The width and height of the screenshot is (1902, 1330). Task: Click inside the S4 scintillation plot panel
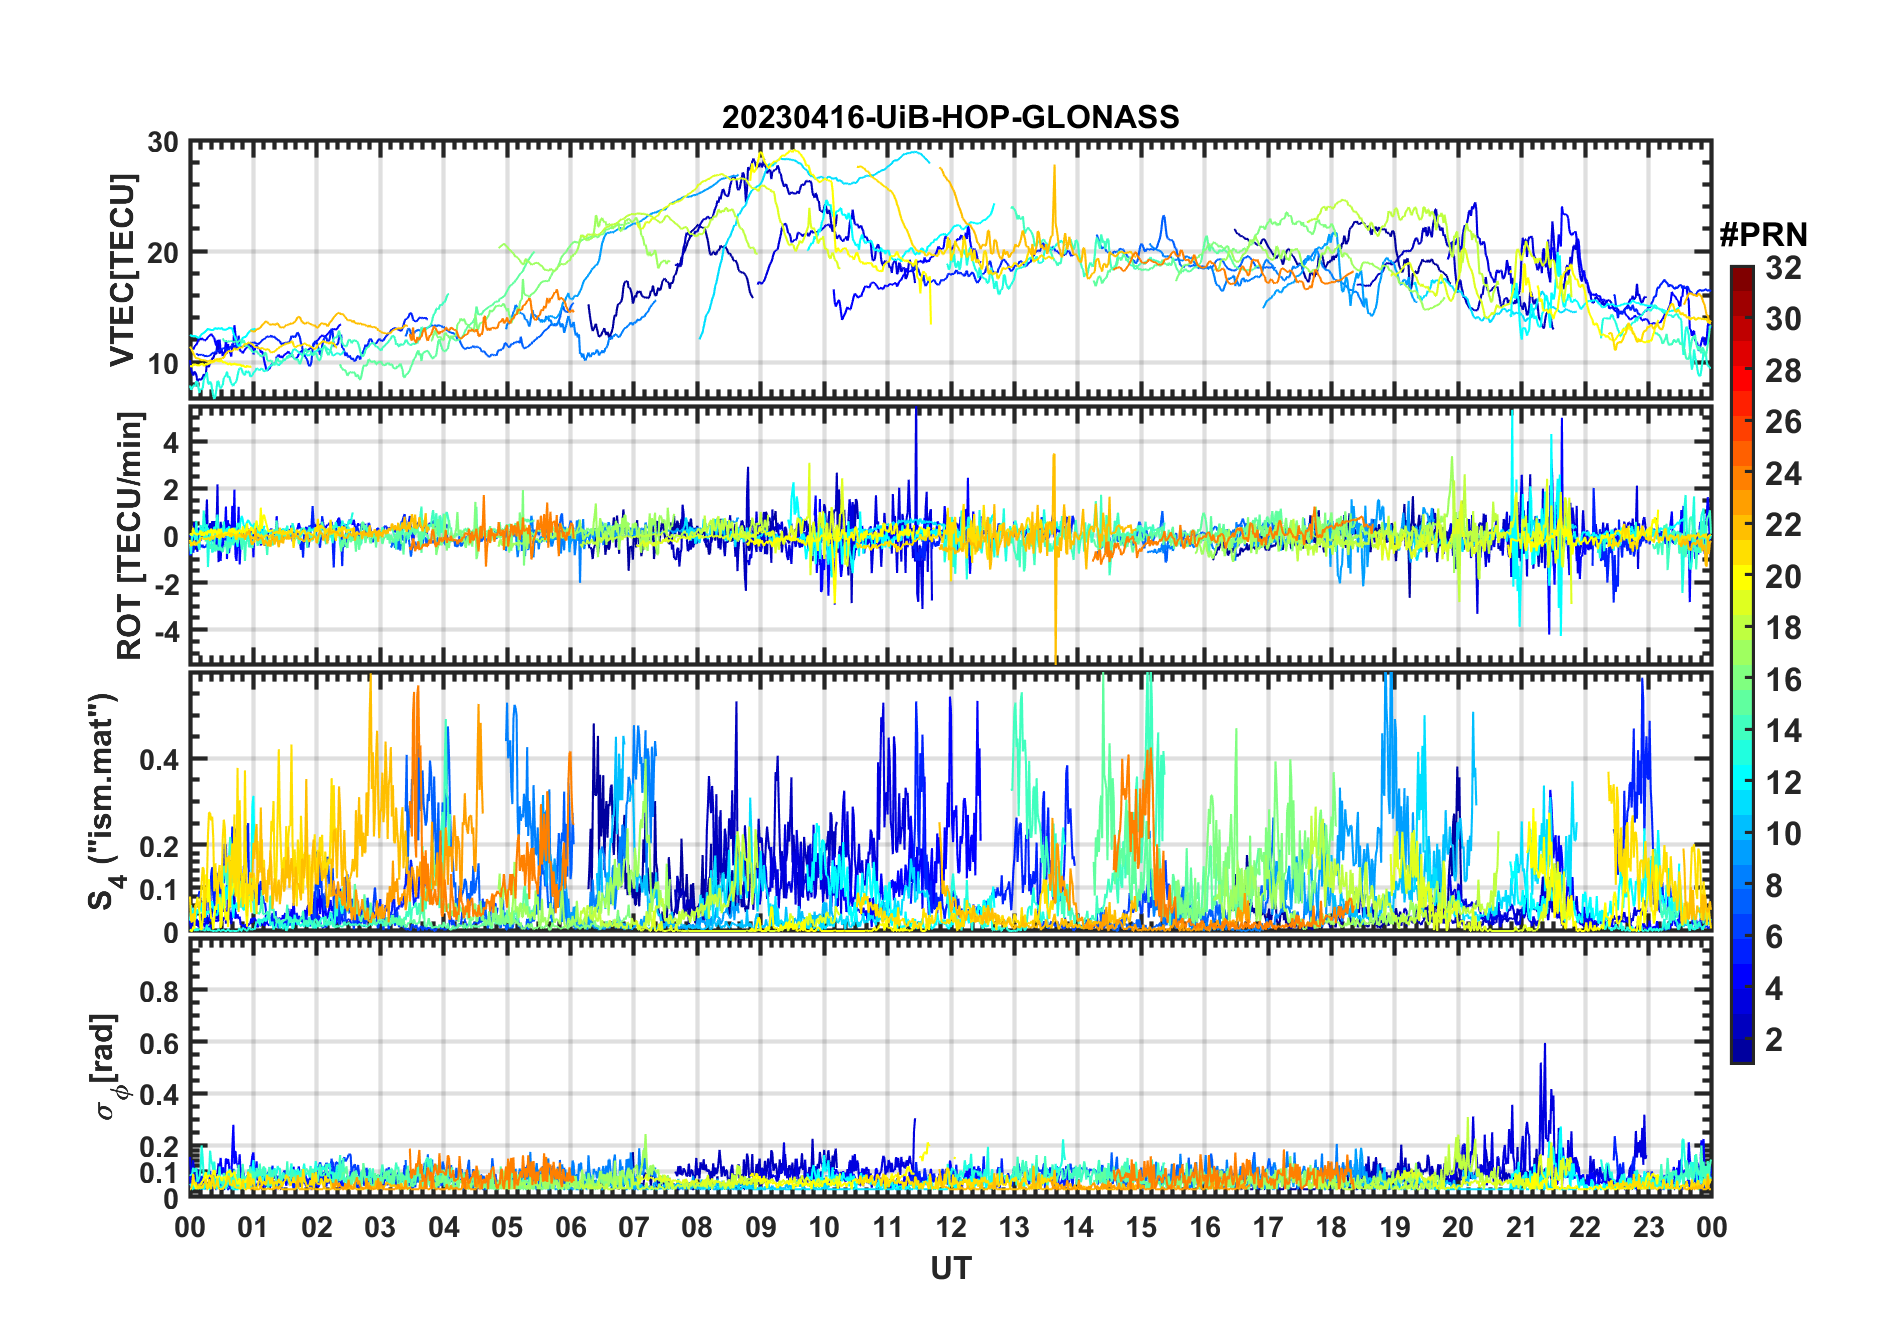(x=950, y=801)
